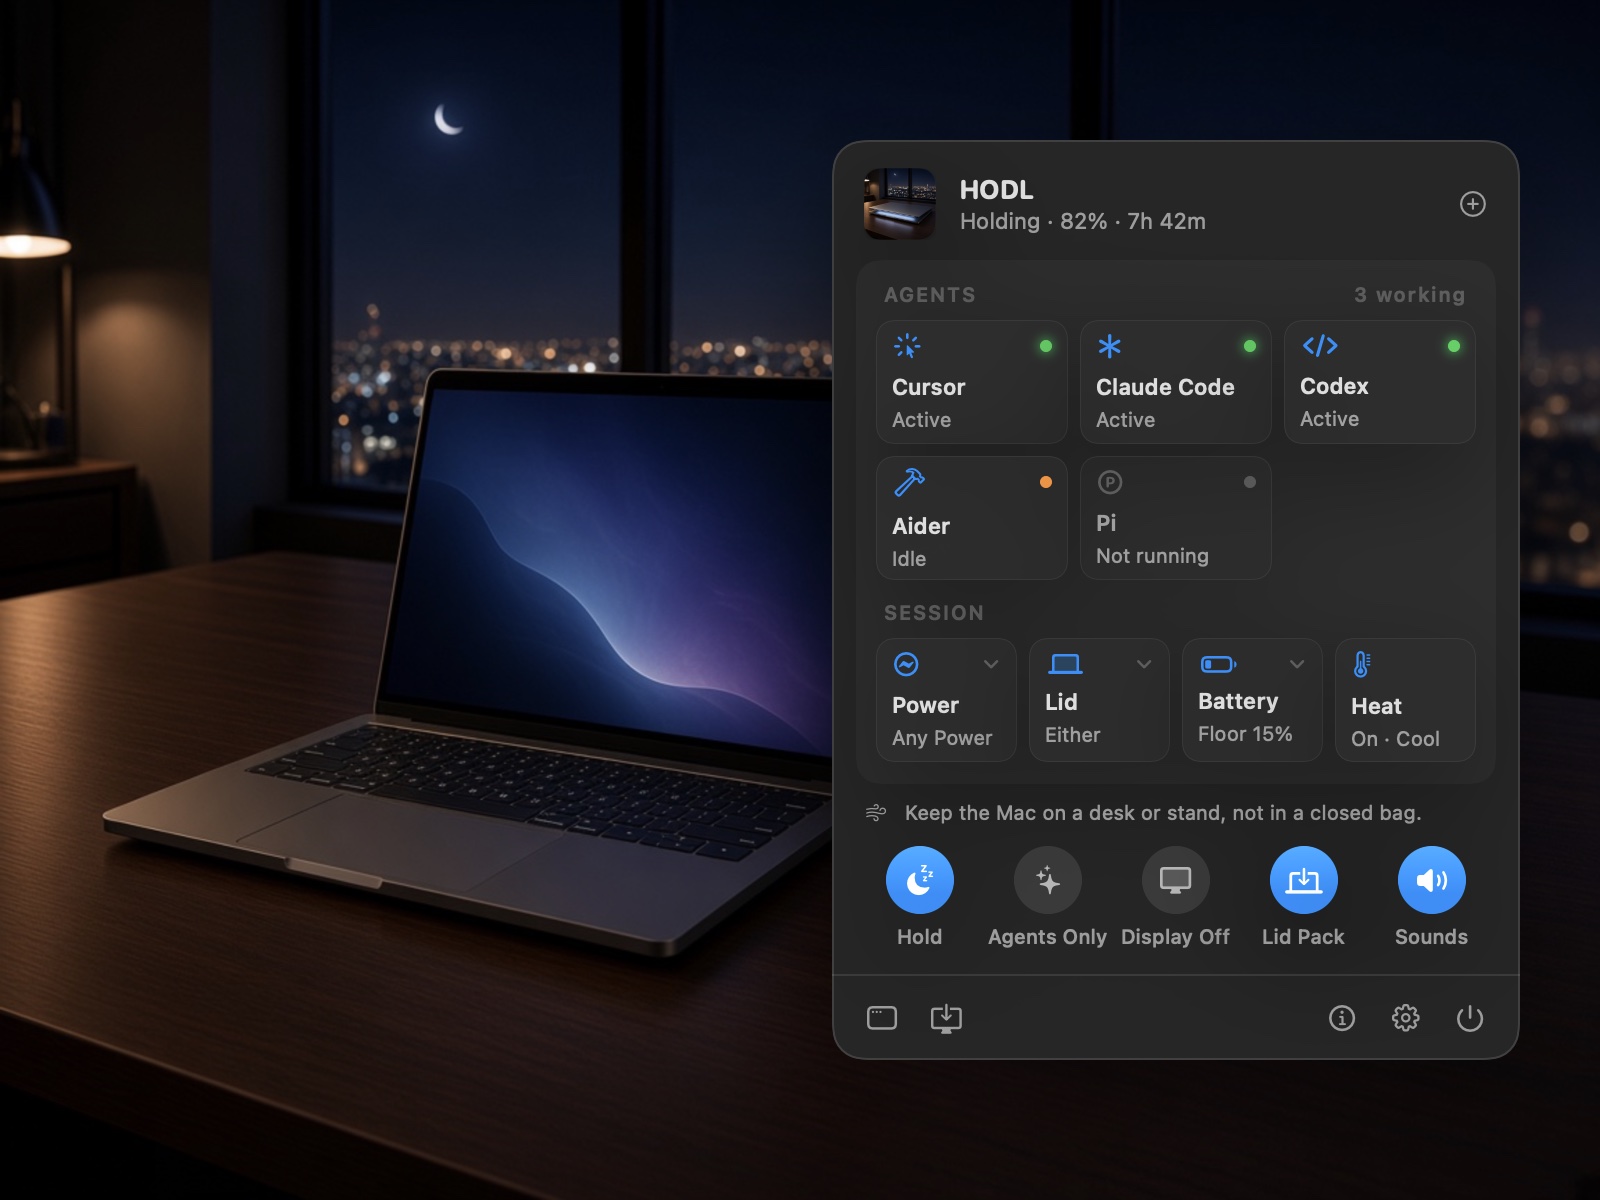Click the '3 working' agents count
Image resolution: width=1600 pixels, height=1200 pixels.
(x=1410, y=295)
